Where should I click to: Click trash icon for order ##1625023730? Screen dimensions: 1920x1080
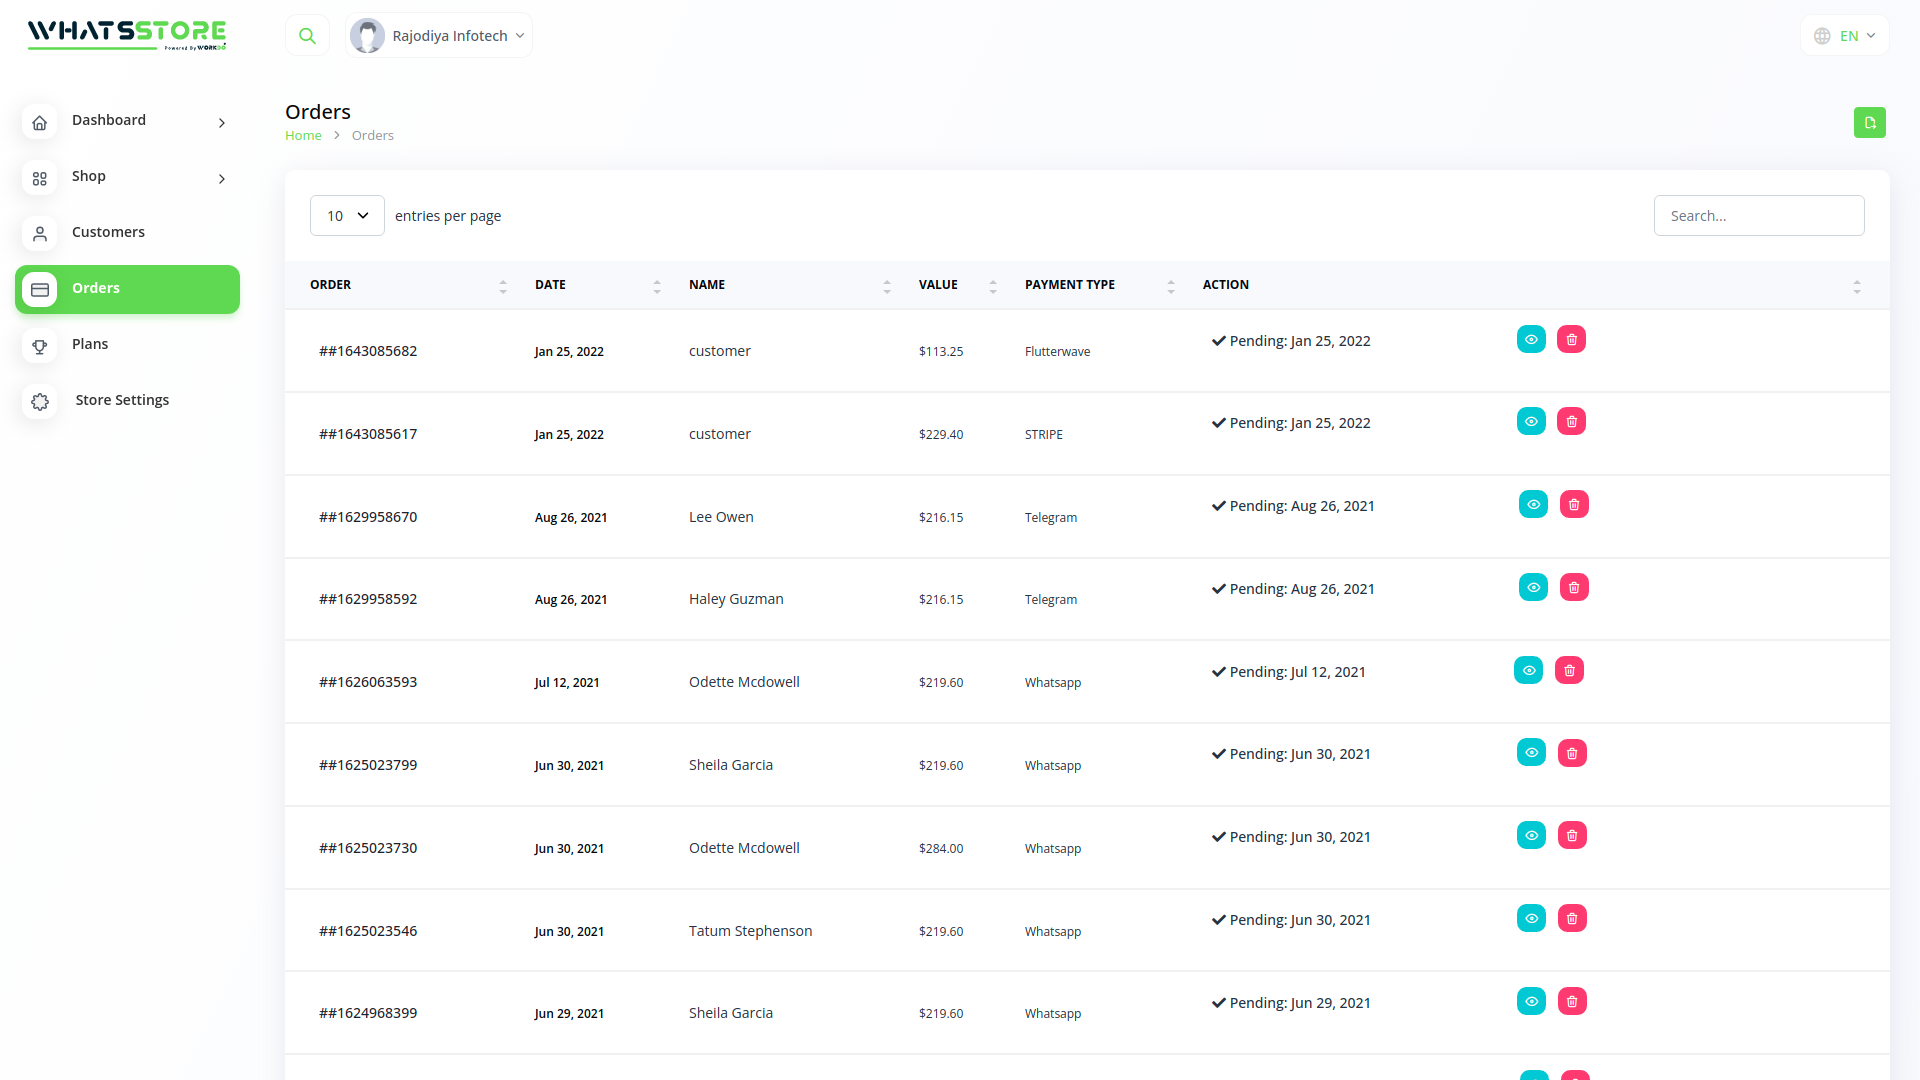[1572, 836]
